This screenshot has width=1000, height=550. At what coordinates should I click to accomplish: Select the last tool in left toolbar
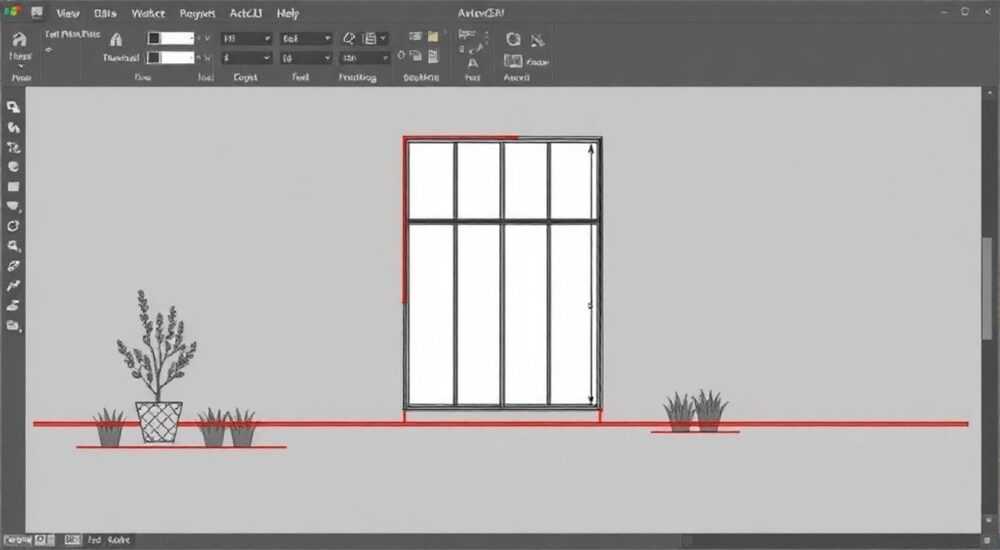point(13,325)
